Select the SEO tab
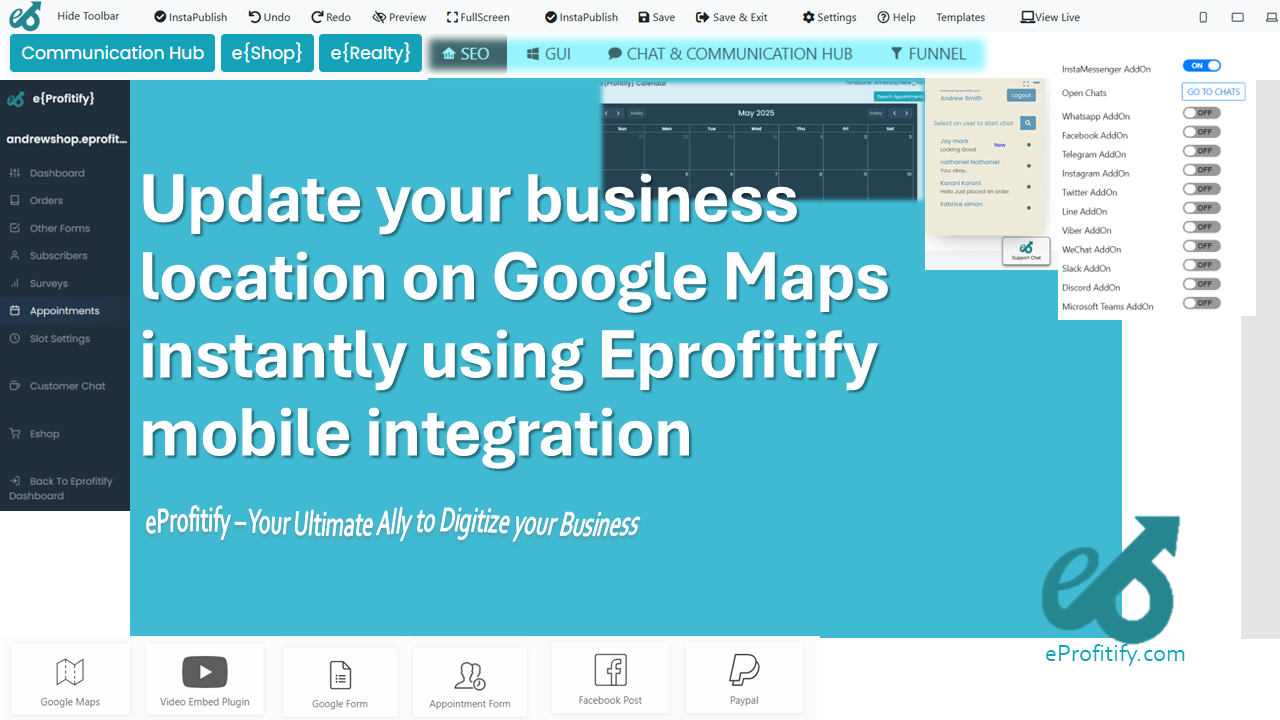Viewport: 1280px width, 720px height. pyautogui.click(x=467, y=54)
